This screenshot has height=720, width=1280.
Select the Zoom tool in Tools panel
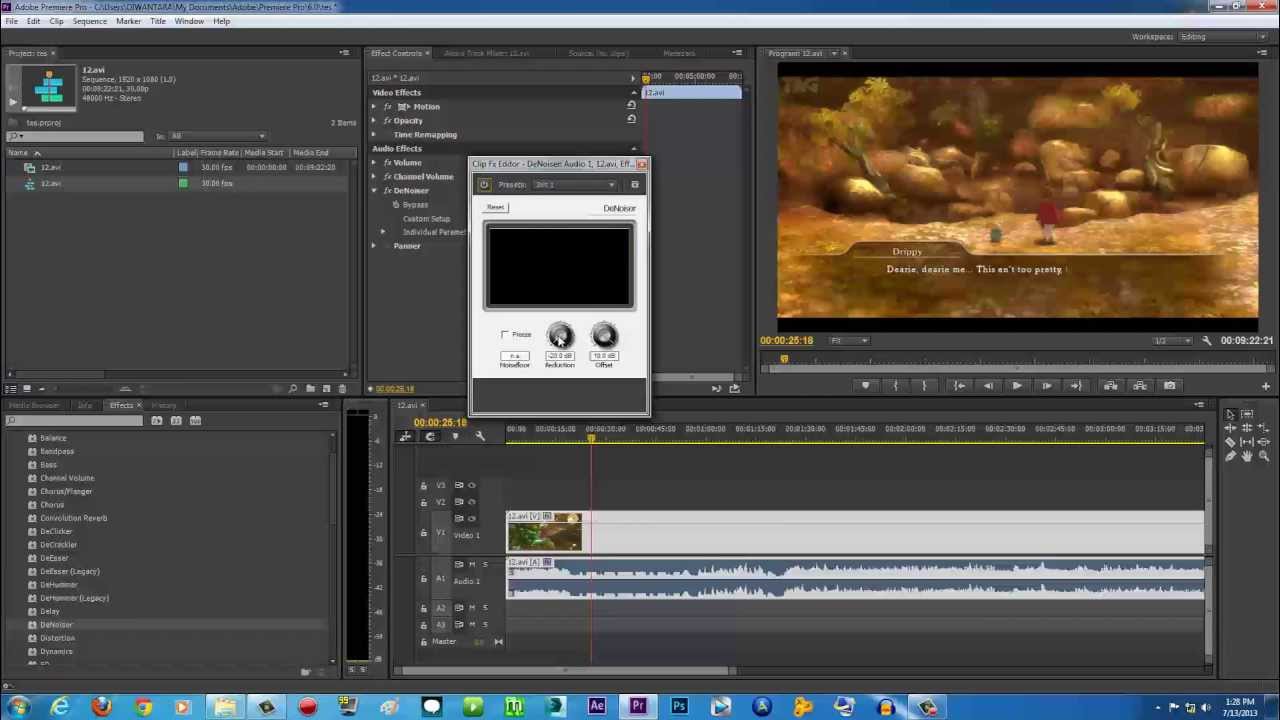1264,456
